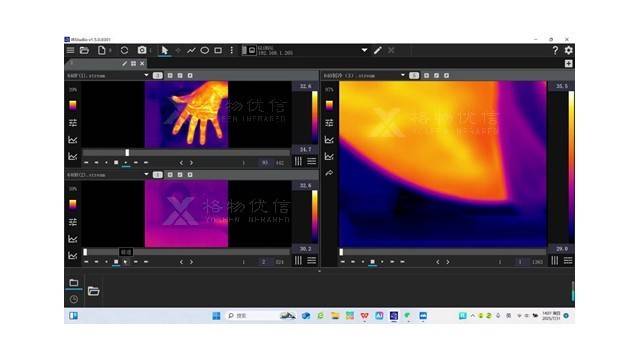Open the hamburger main menu
Image resolution: width=643 pixels, height=360 pixels.
[x=71, y=50]
